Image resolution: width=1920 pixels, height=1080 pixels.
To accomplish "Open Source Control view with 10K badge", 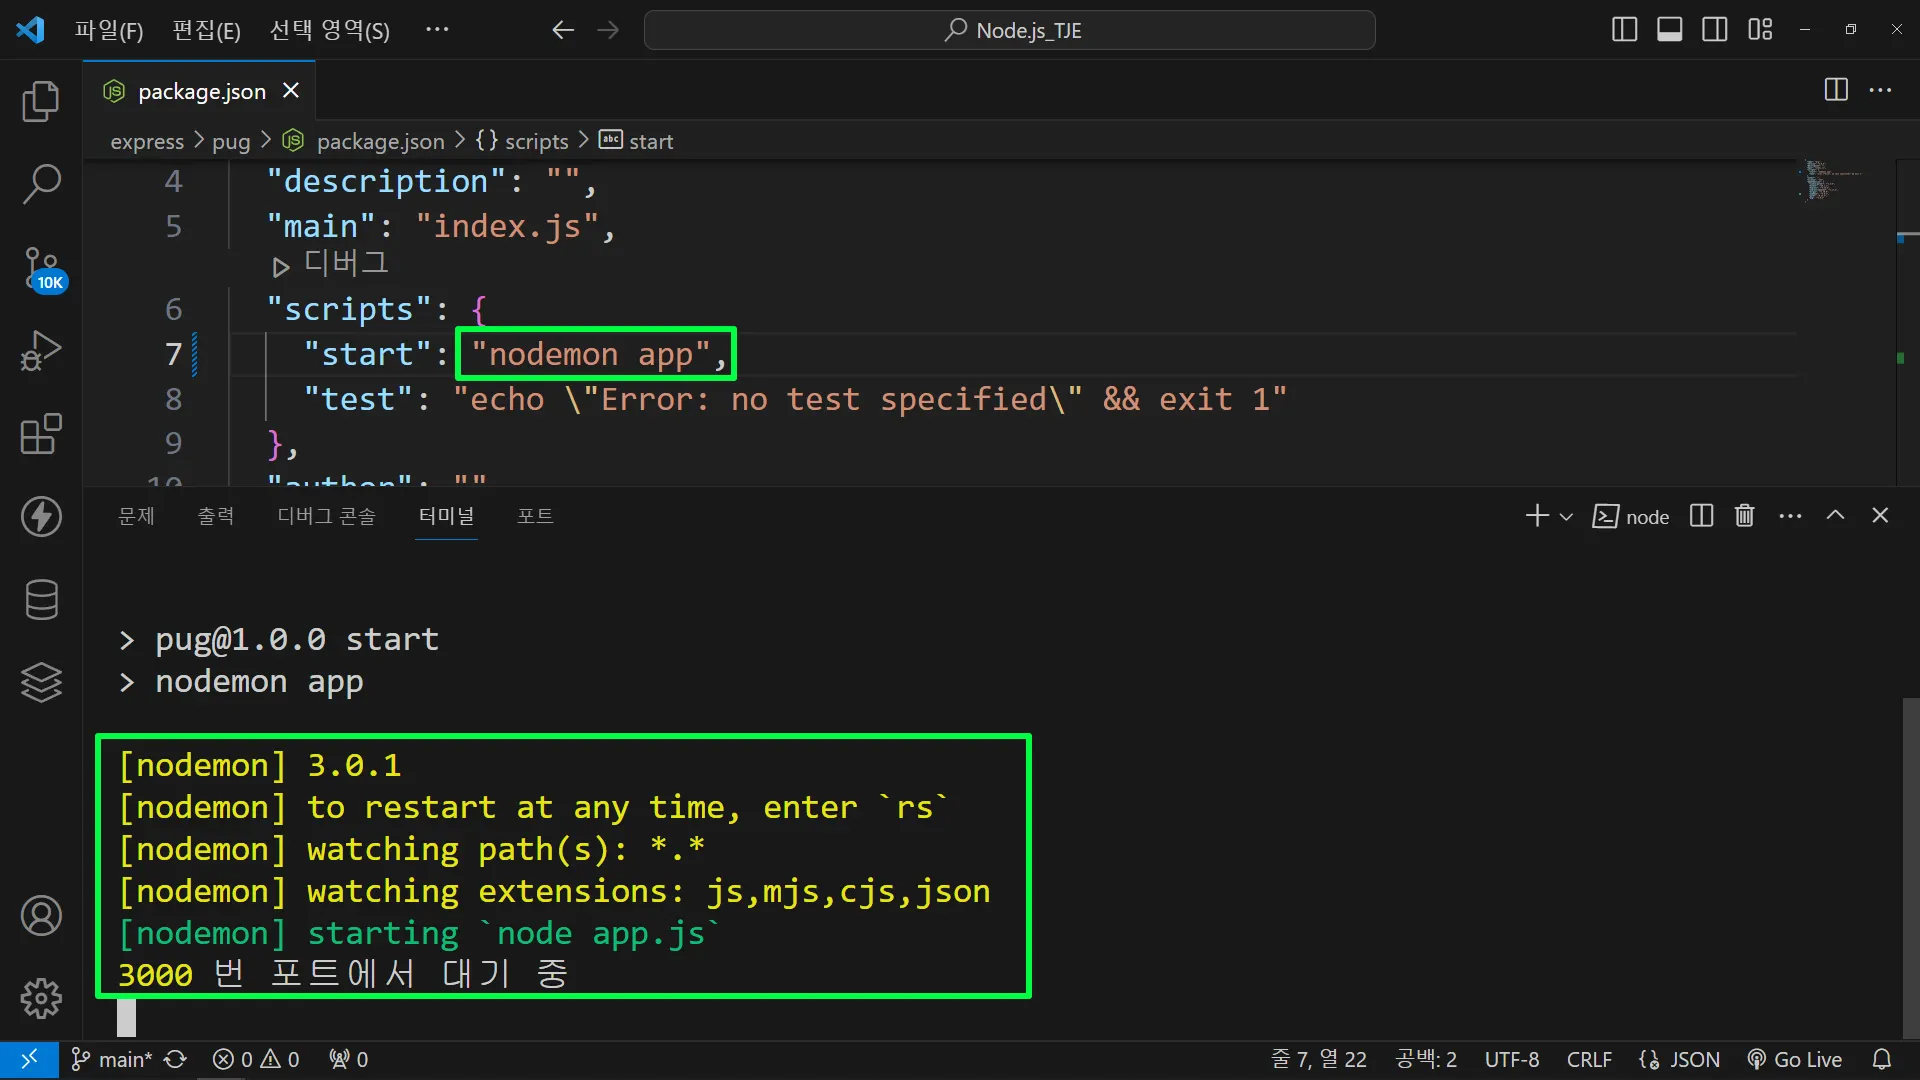I will click(41, 268).
